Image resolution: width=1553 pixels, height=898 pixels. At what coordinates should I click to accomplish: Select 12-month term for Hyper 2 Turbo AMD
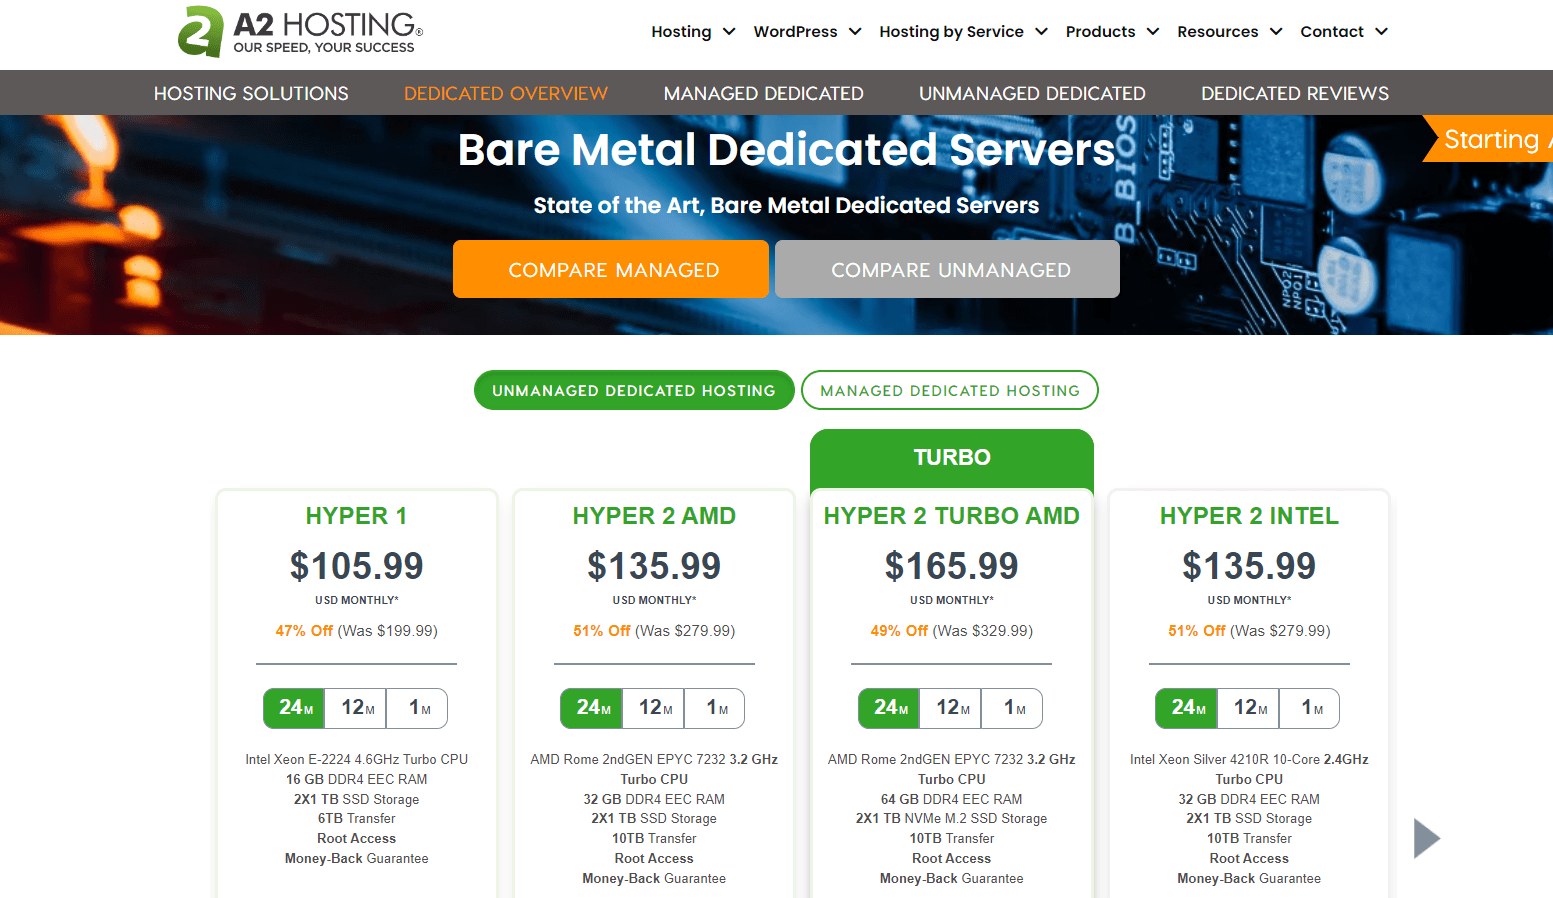[951, 708]
